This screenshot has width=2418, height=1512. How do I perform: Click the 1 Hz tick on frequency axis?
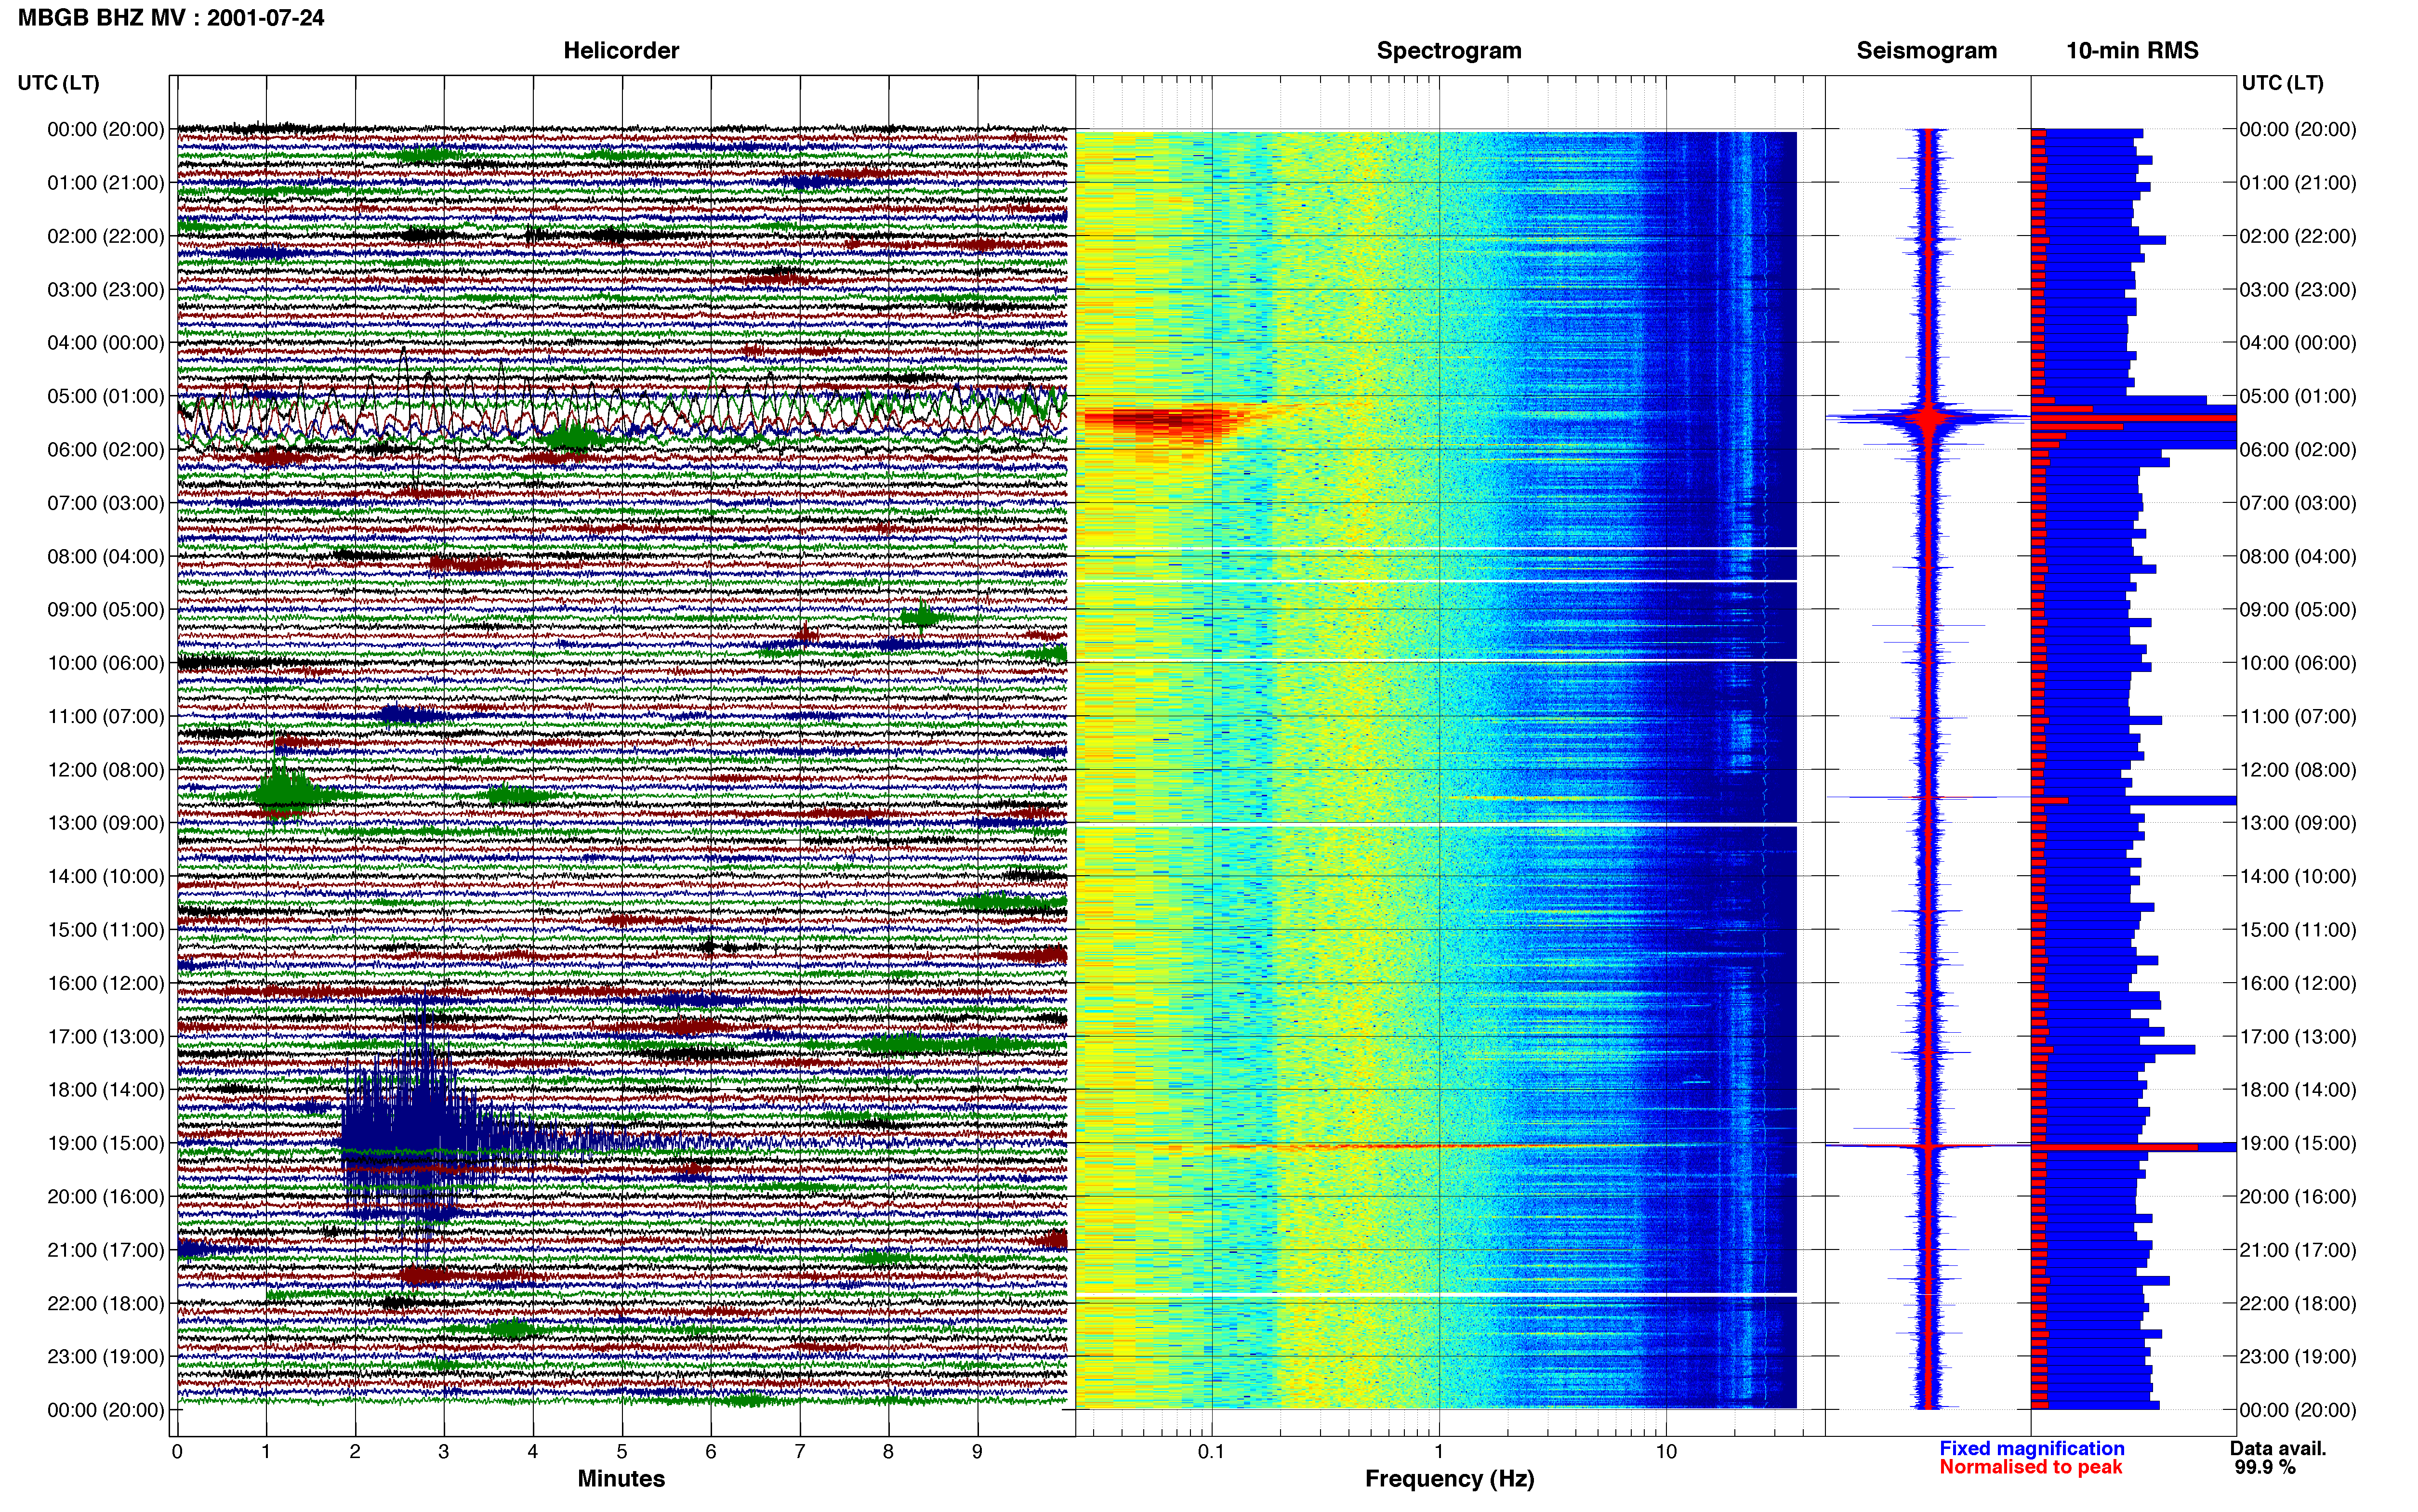click(1439, 1451)
